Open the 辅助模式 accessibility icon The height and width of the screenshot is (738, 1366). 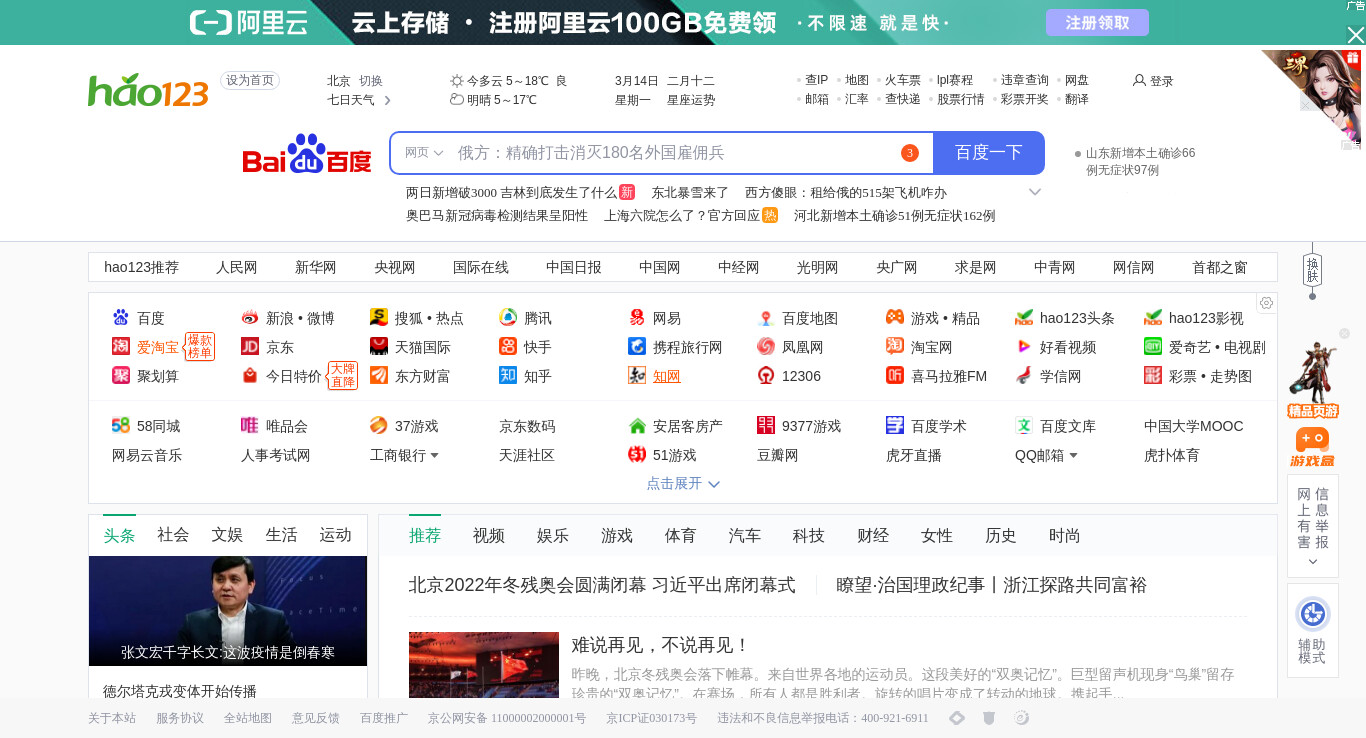1312,614
